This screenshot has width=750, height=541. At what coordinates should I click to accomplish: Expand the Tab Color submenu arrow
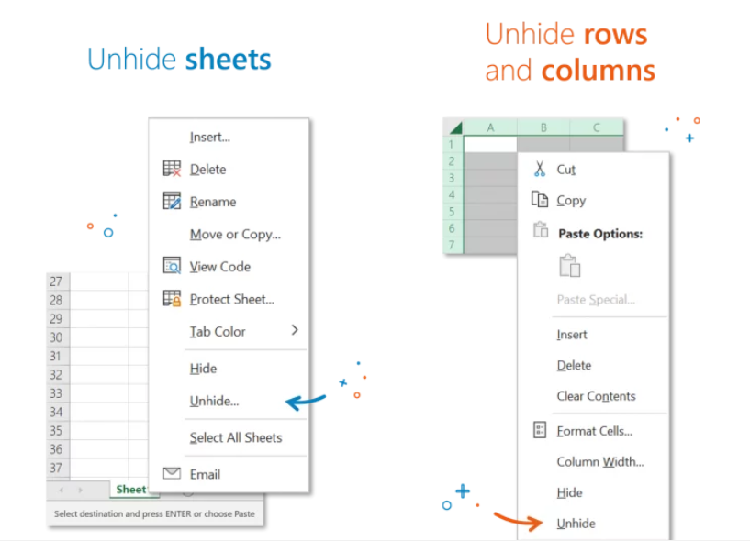(295, 330)
